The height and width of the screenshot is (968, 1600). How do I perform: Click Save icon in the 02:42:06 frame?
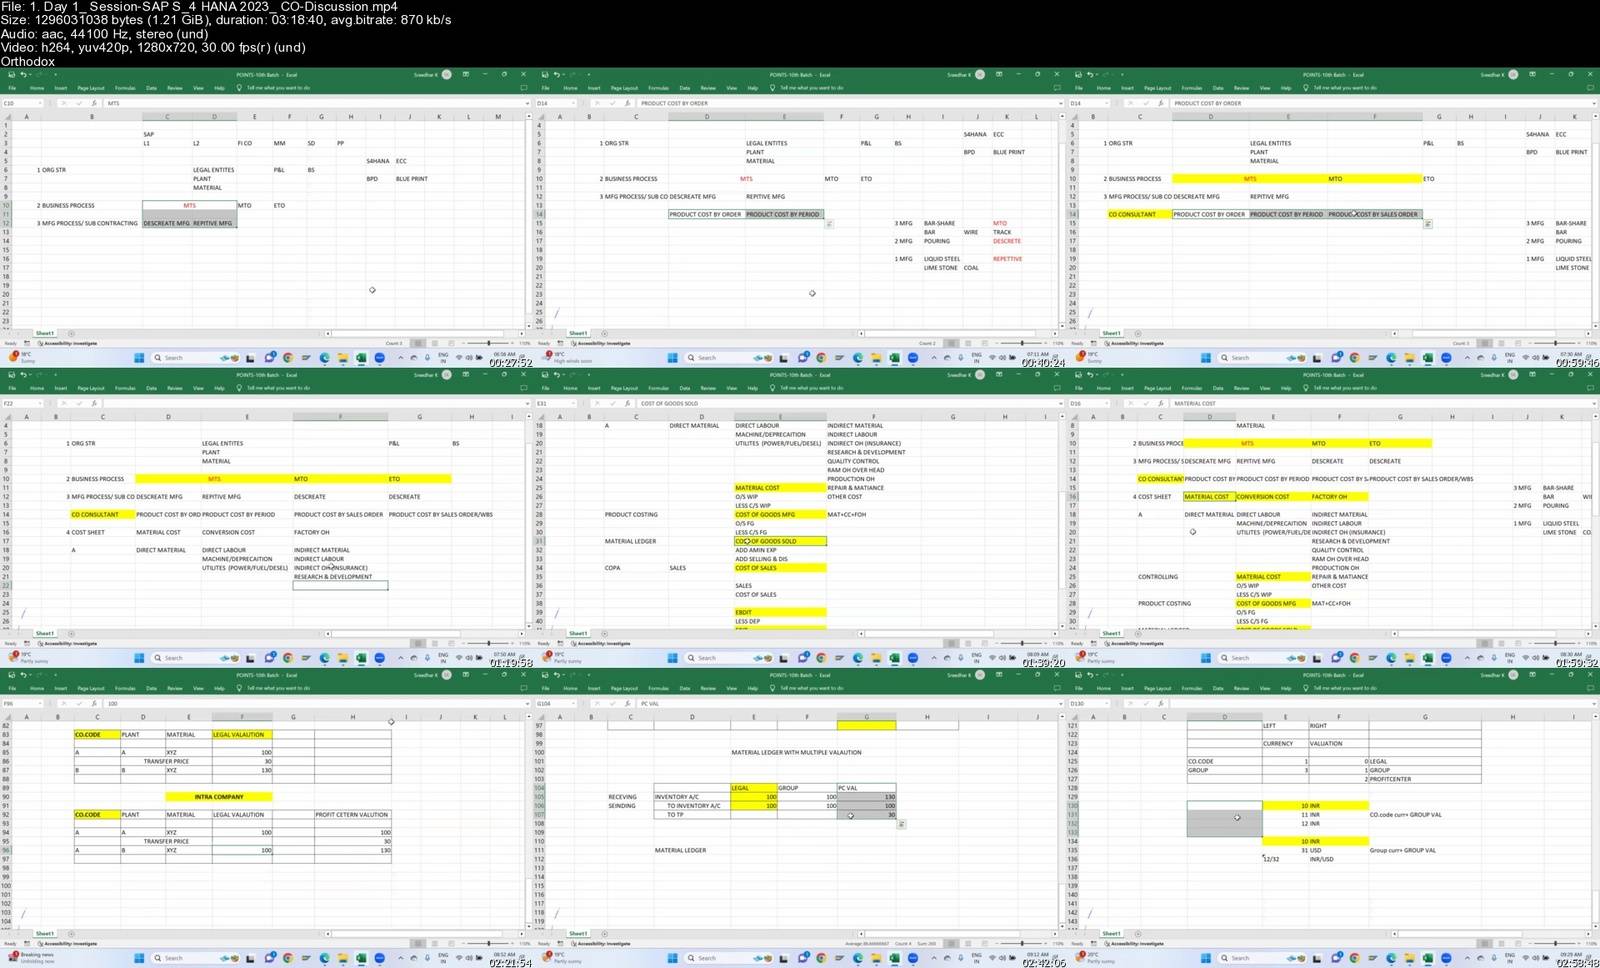tap(544, 675)
